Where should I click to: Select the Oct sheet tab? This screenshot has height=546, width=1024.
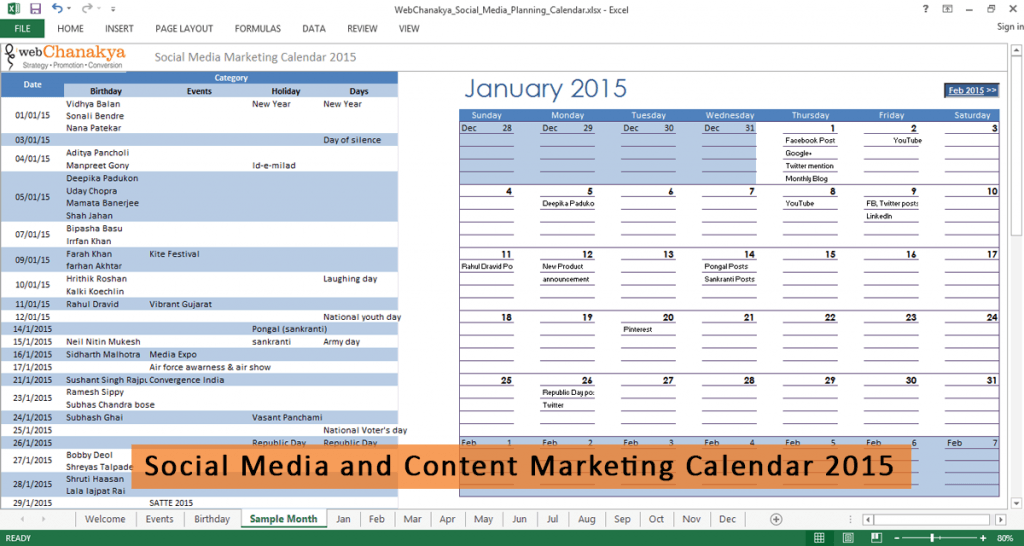[656, 519]
